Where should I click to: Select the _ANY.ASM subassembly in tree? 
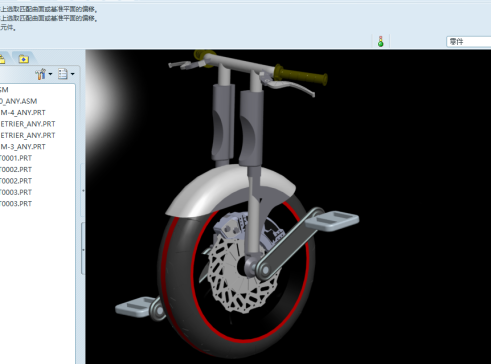pos(18,101)
